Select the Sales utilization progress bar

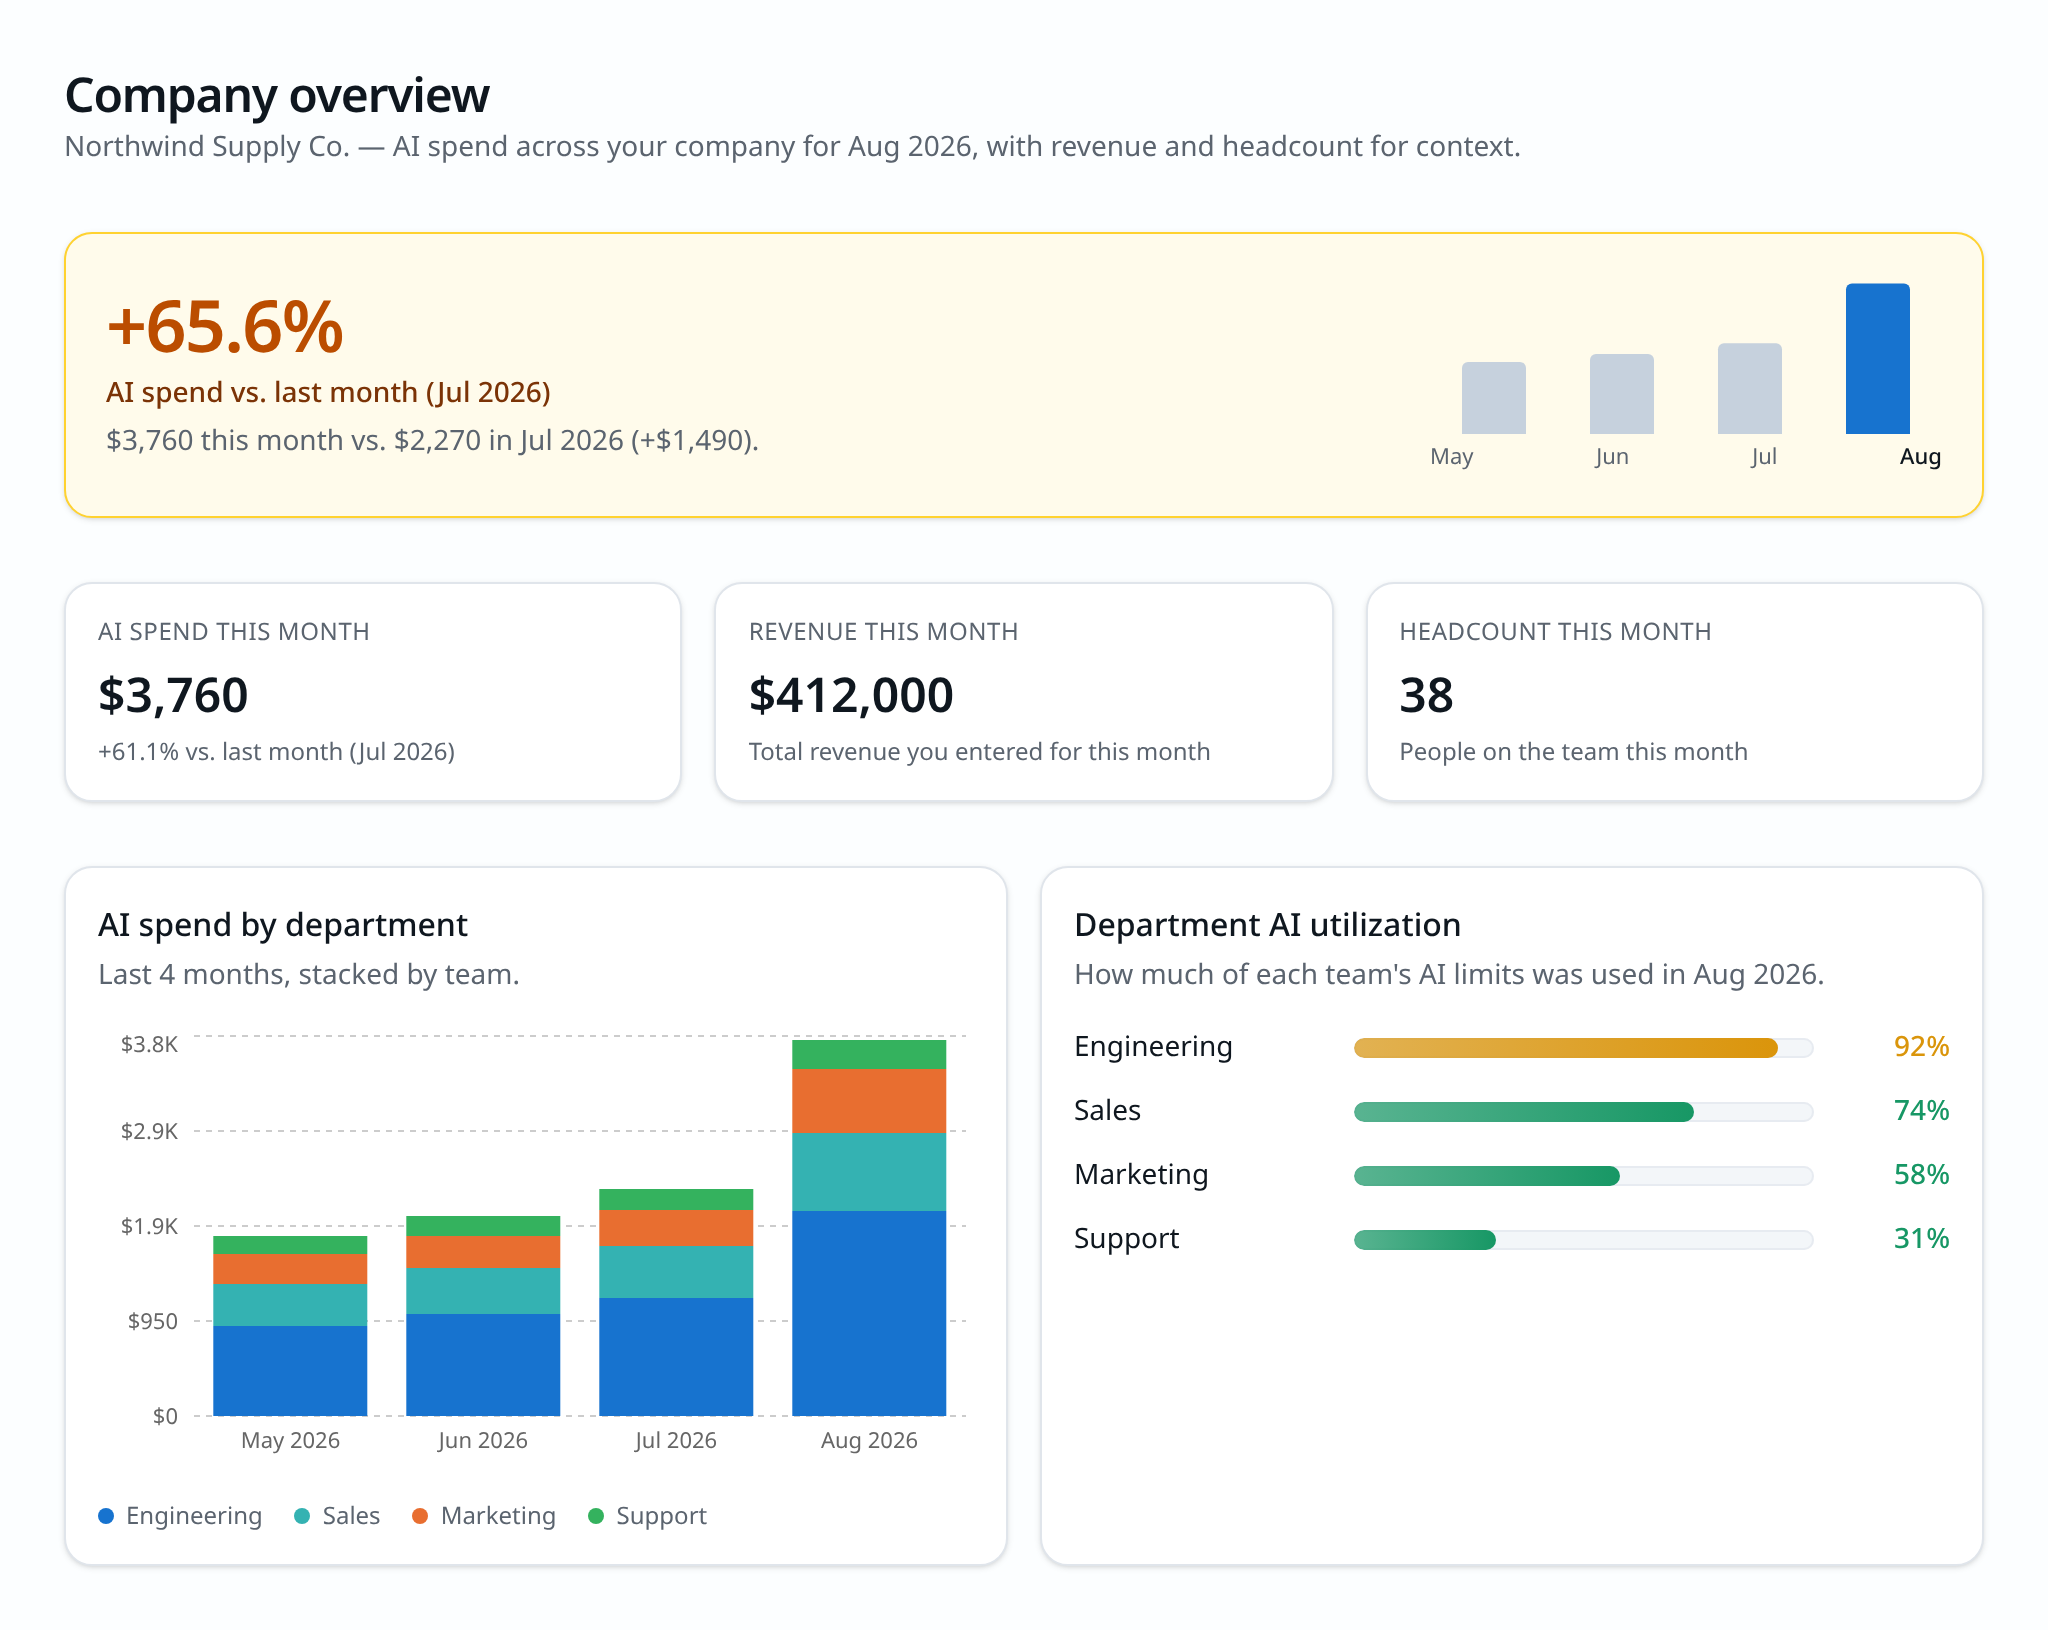[x=1583, y=1112]
